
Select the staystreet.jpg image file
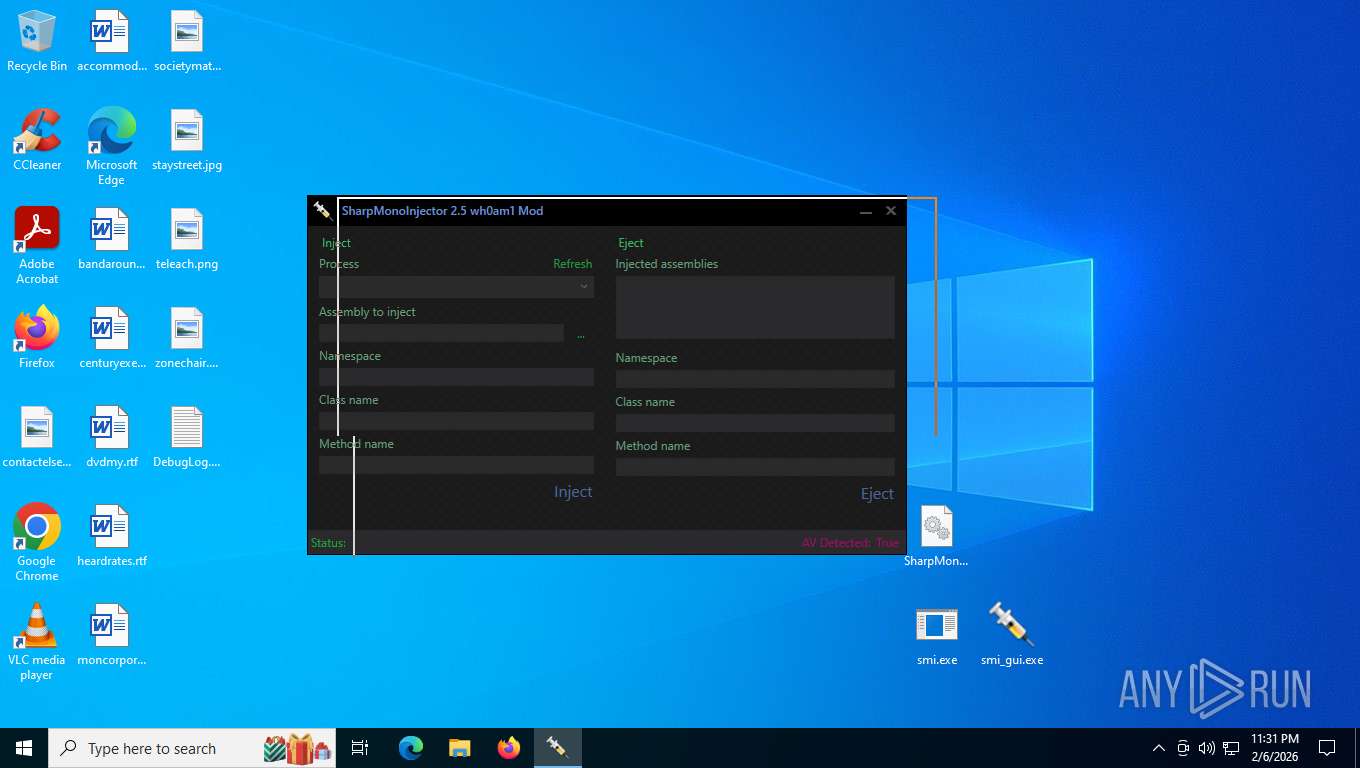pyautogui.click(x=187, y=141)
